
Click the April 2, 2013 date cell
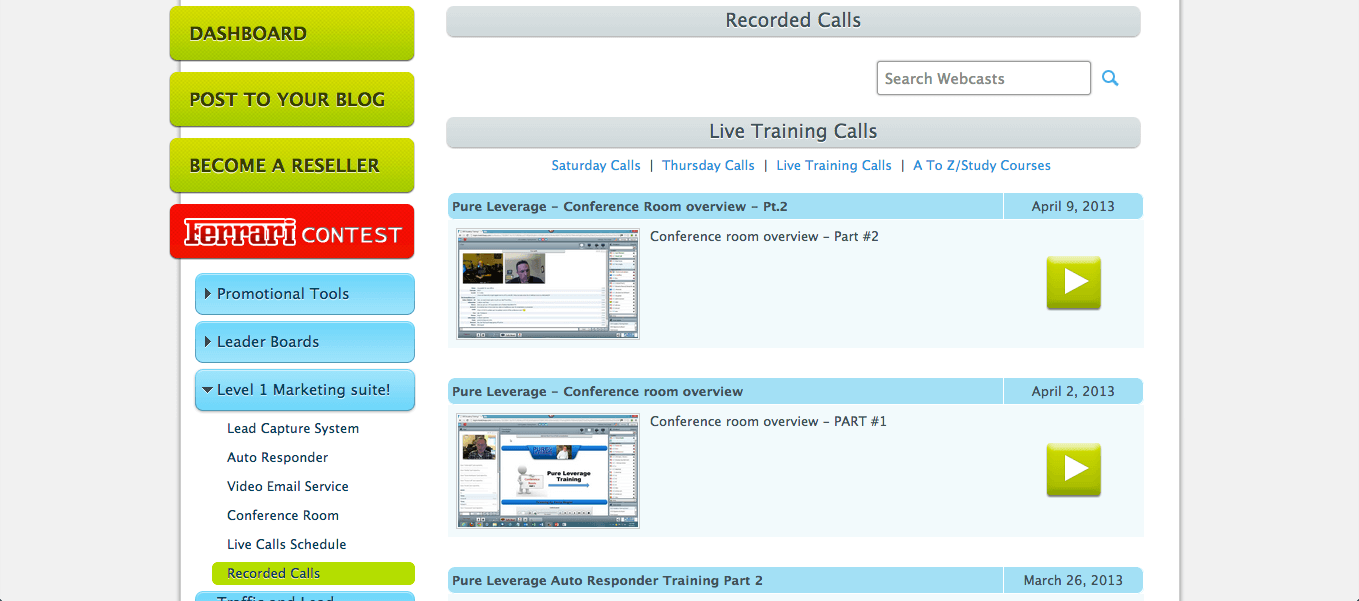click(x=1073, y=391)
